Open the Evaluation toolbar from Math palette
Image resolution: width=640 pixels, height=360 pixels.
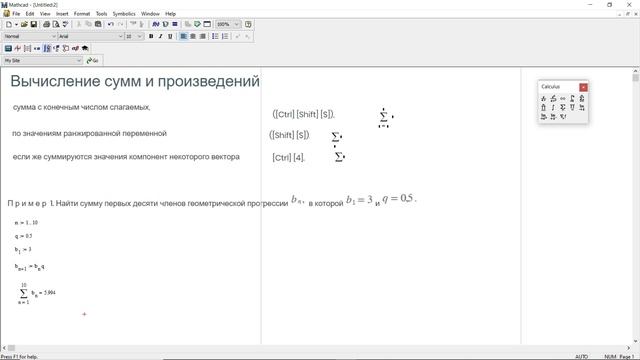click(37, 48)
